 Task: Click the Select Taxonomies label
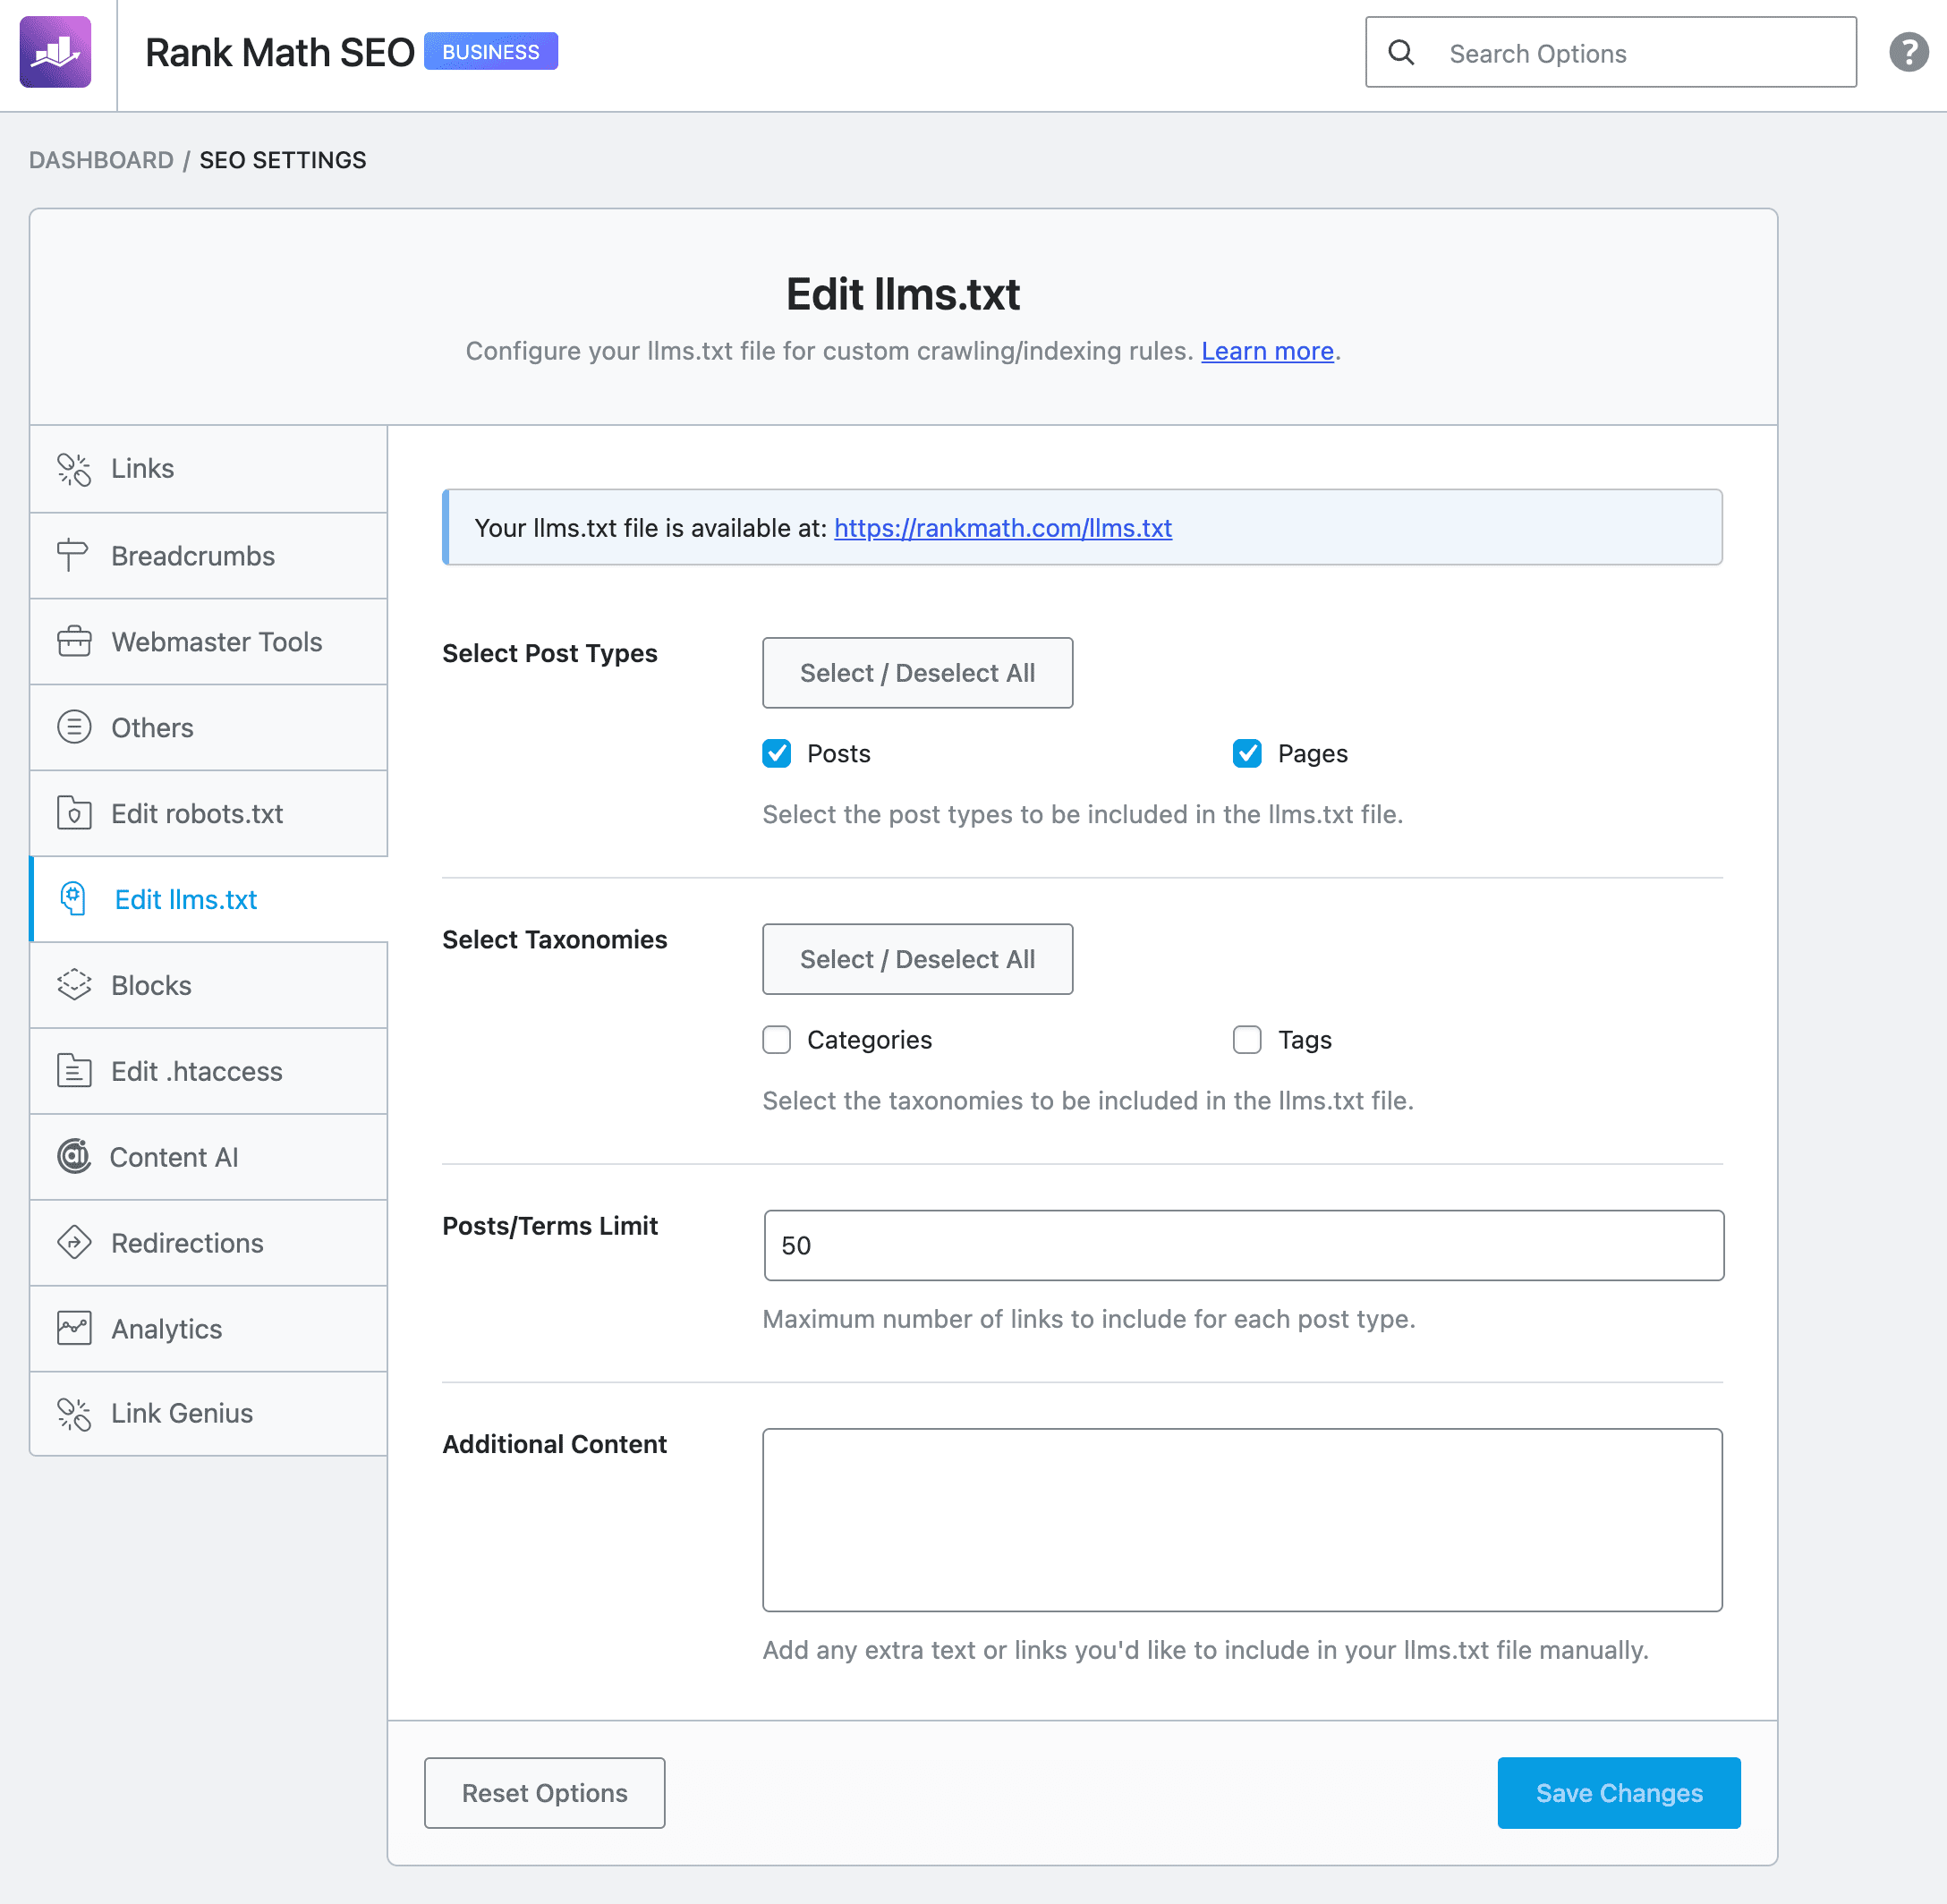[x=555, y=940]
